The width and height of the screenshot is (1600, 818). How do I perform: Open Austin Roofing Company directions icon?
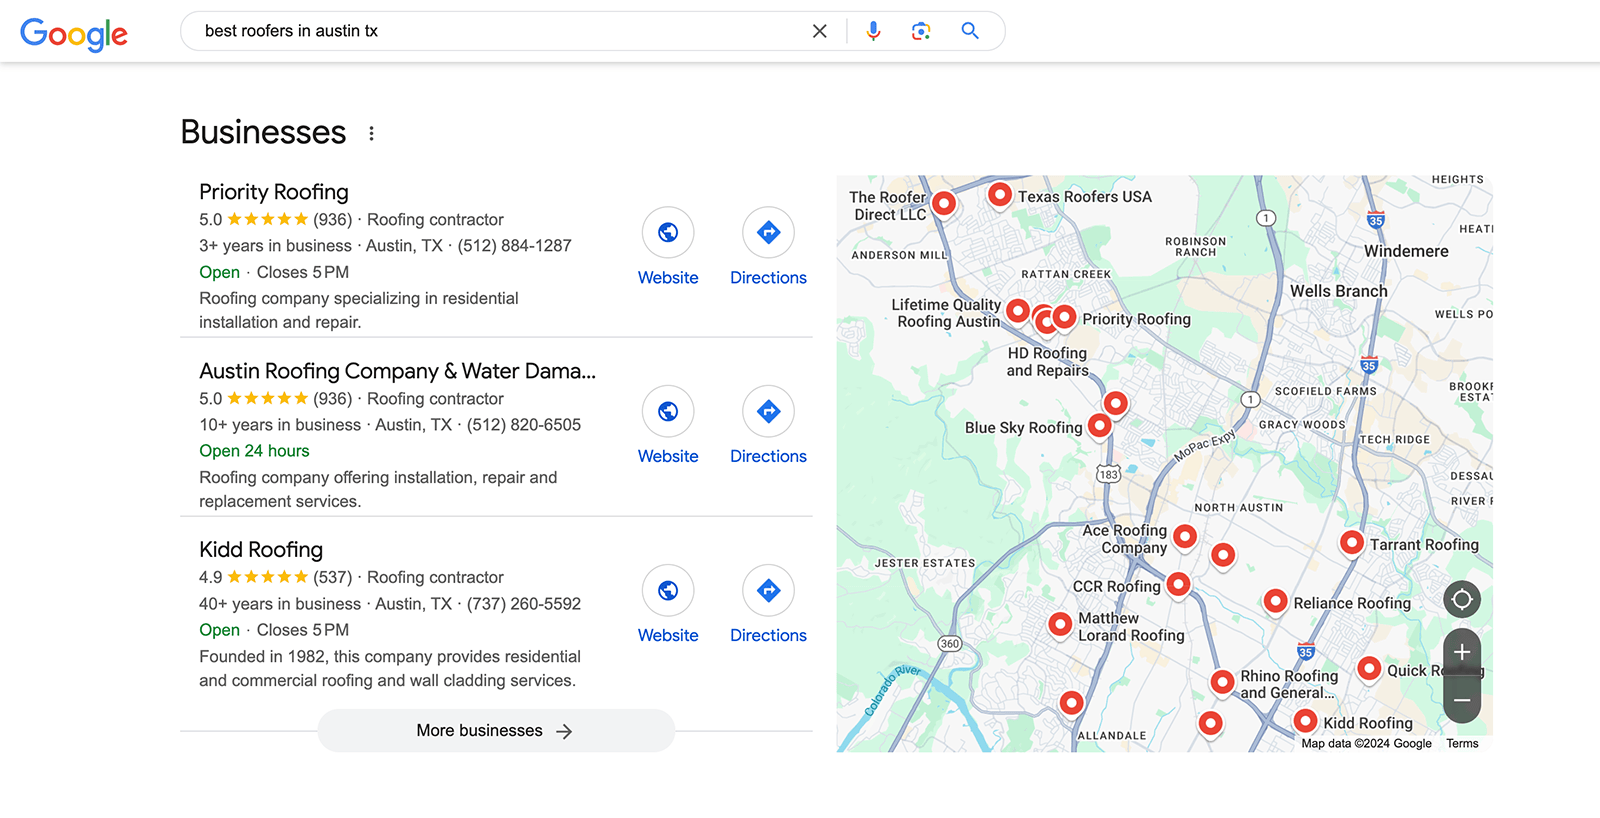pyautogui.click(x=768, y=411)
